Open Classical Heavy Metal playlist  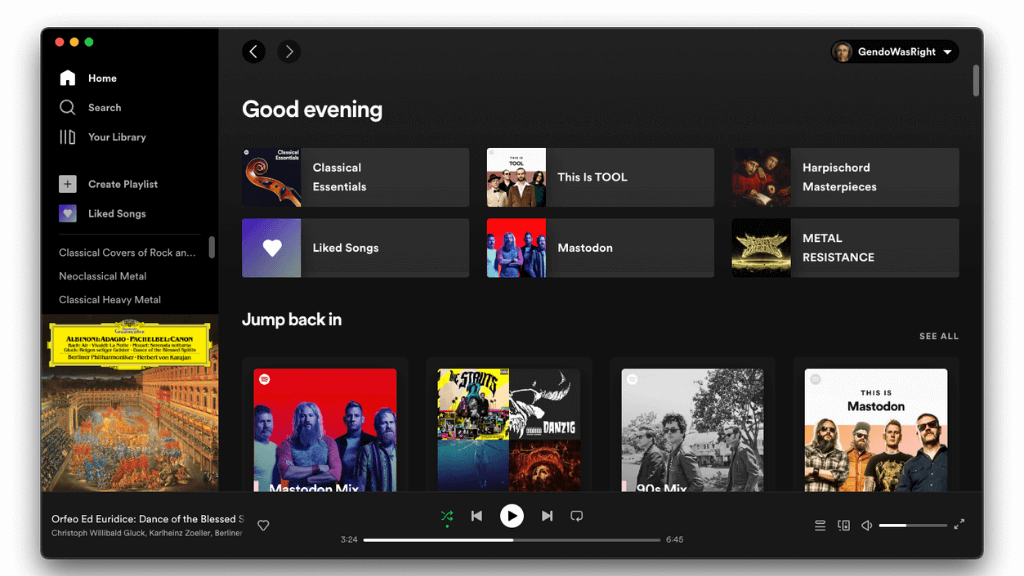110,300
